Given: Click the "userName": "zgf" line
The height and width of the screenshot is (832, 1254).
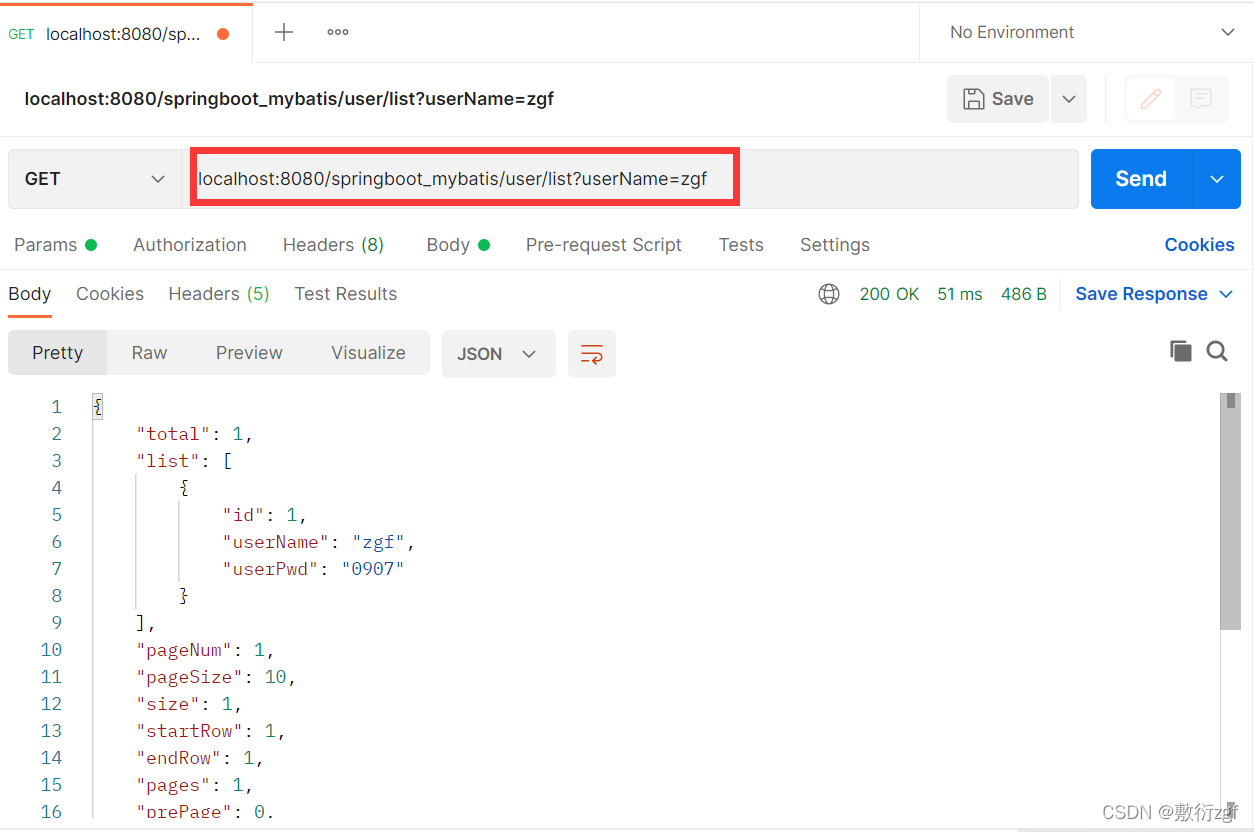Looking at the screenshot, I should tap(319, 542).
